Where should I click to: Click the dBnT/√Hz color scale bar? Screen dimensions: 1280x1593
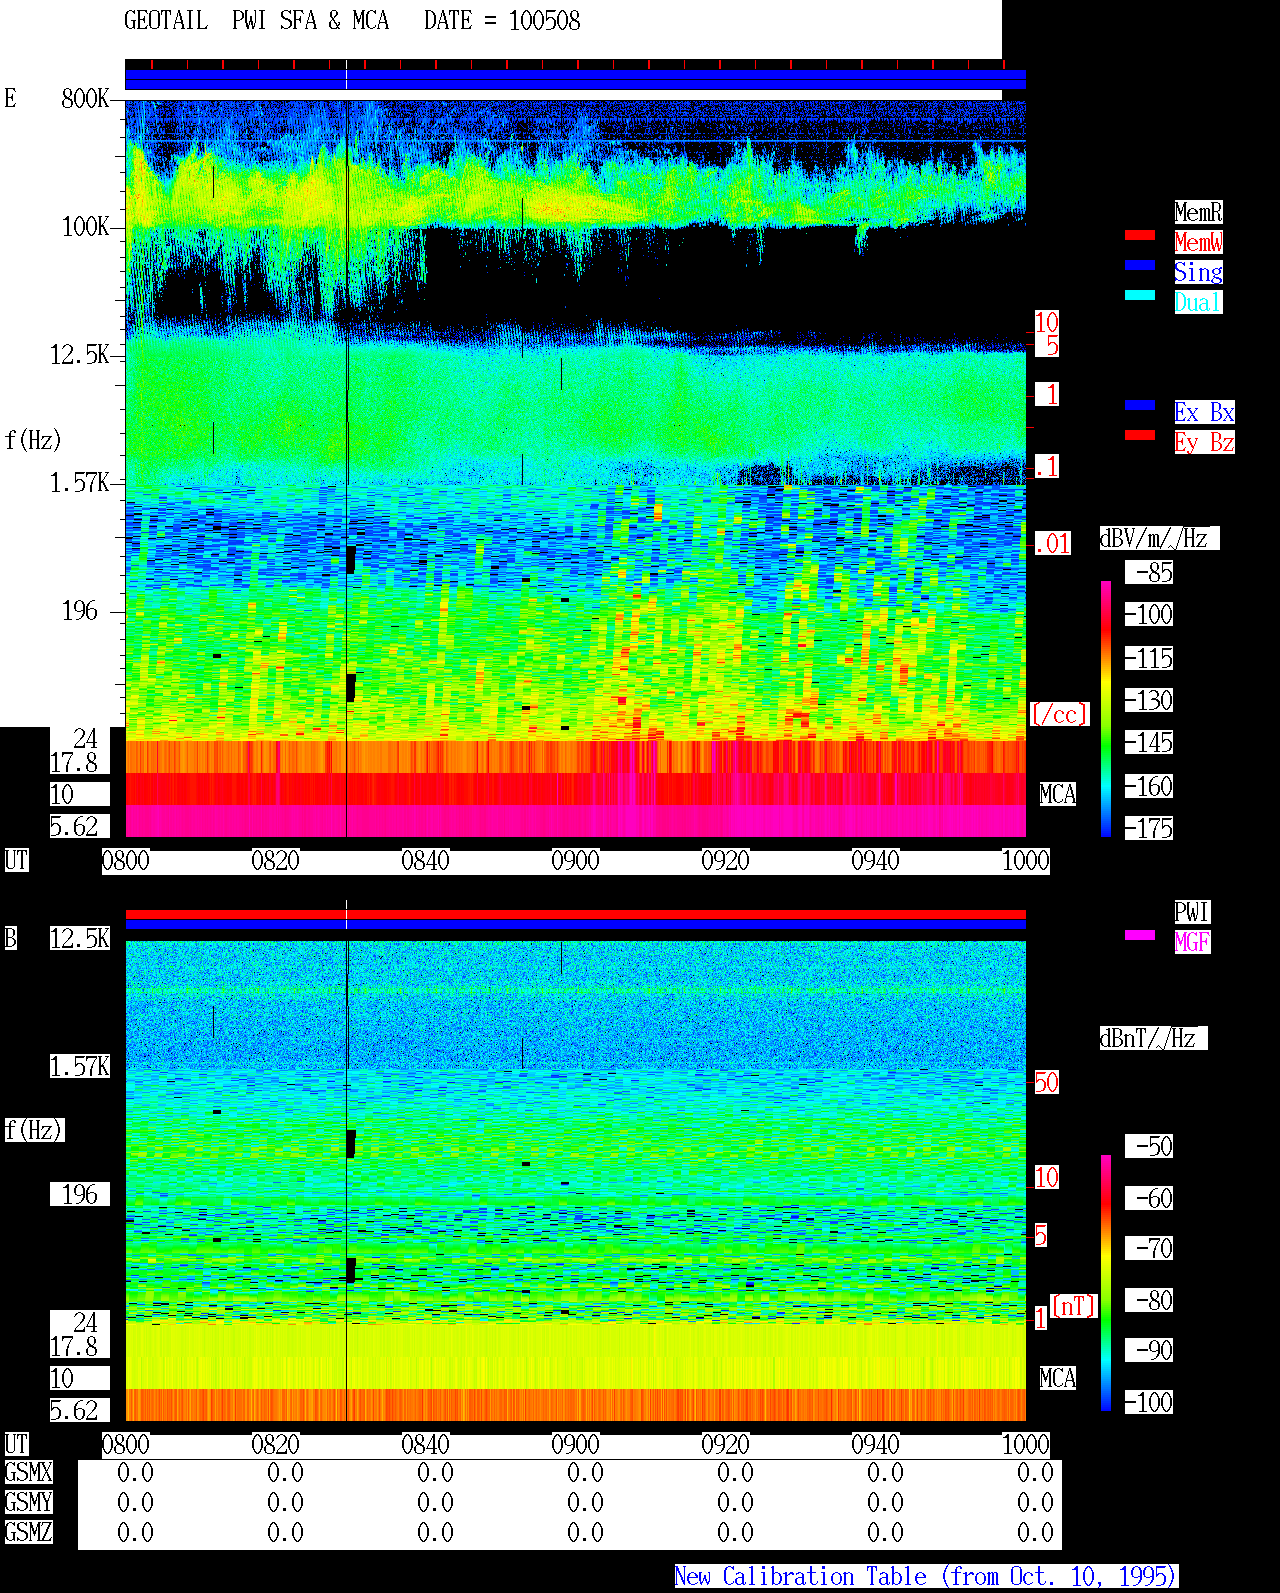pos(1106,1283)
